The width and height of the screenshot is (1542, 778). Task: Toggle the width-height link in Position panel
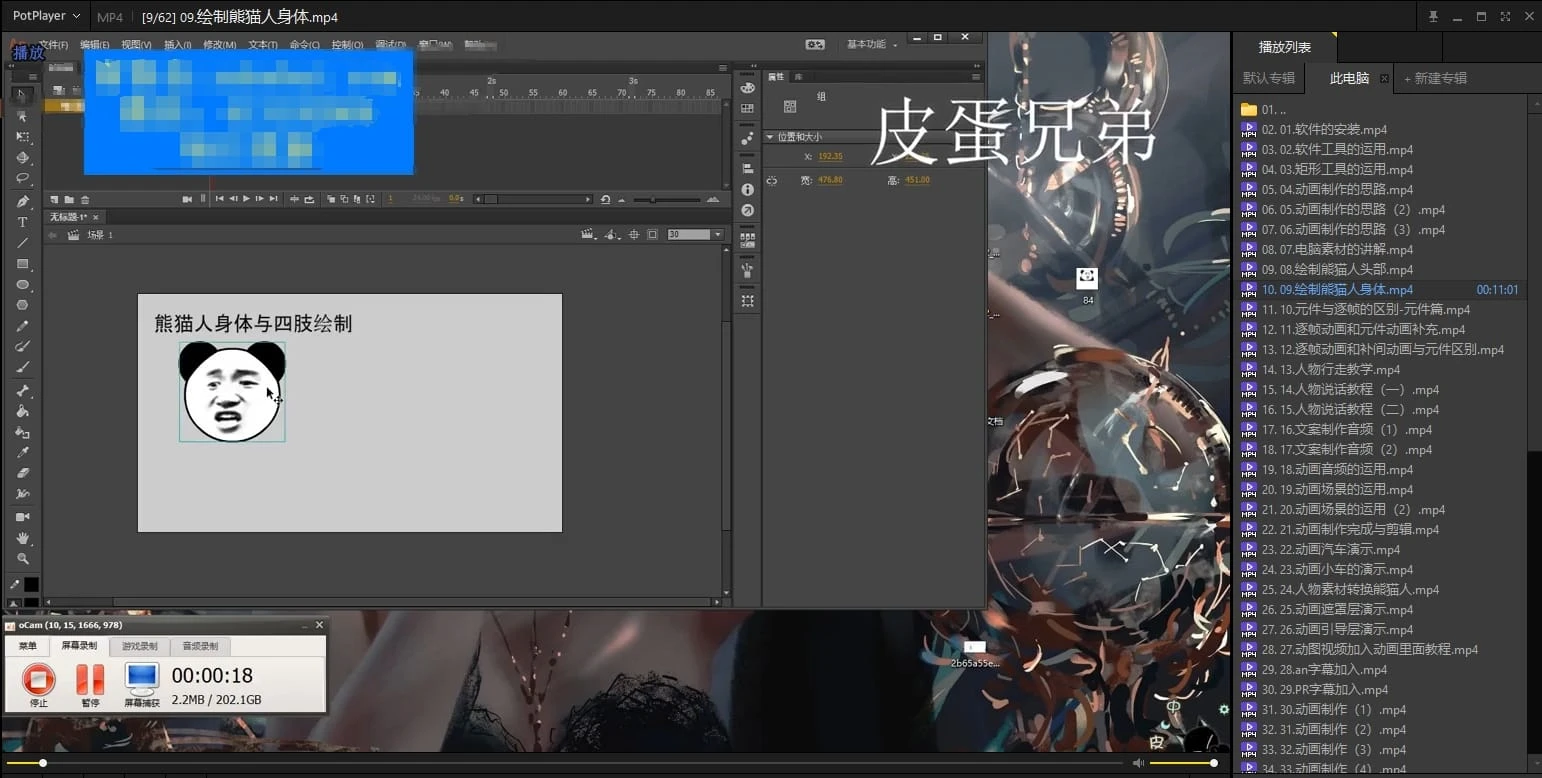(771, 179)
